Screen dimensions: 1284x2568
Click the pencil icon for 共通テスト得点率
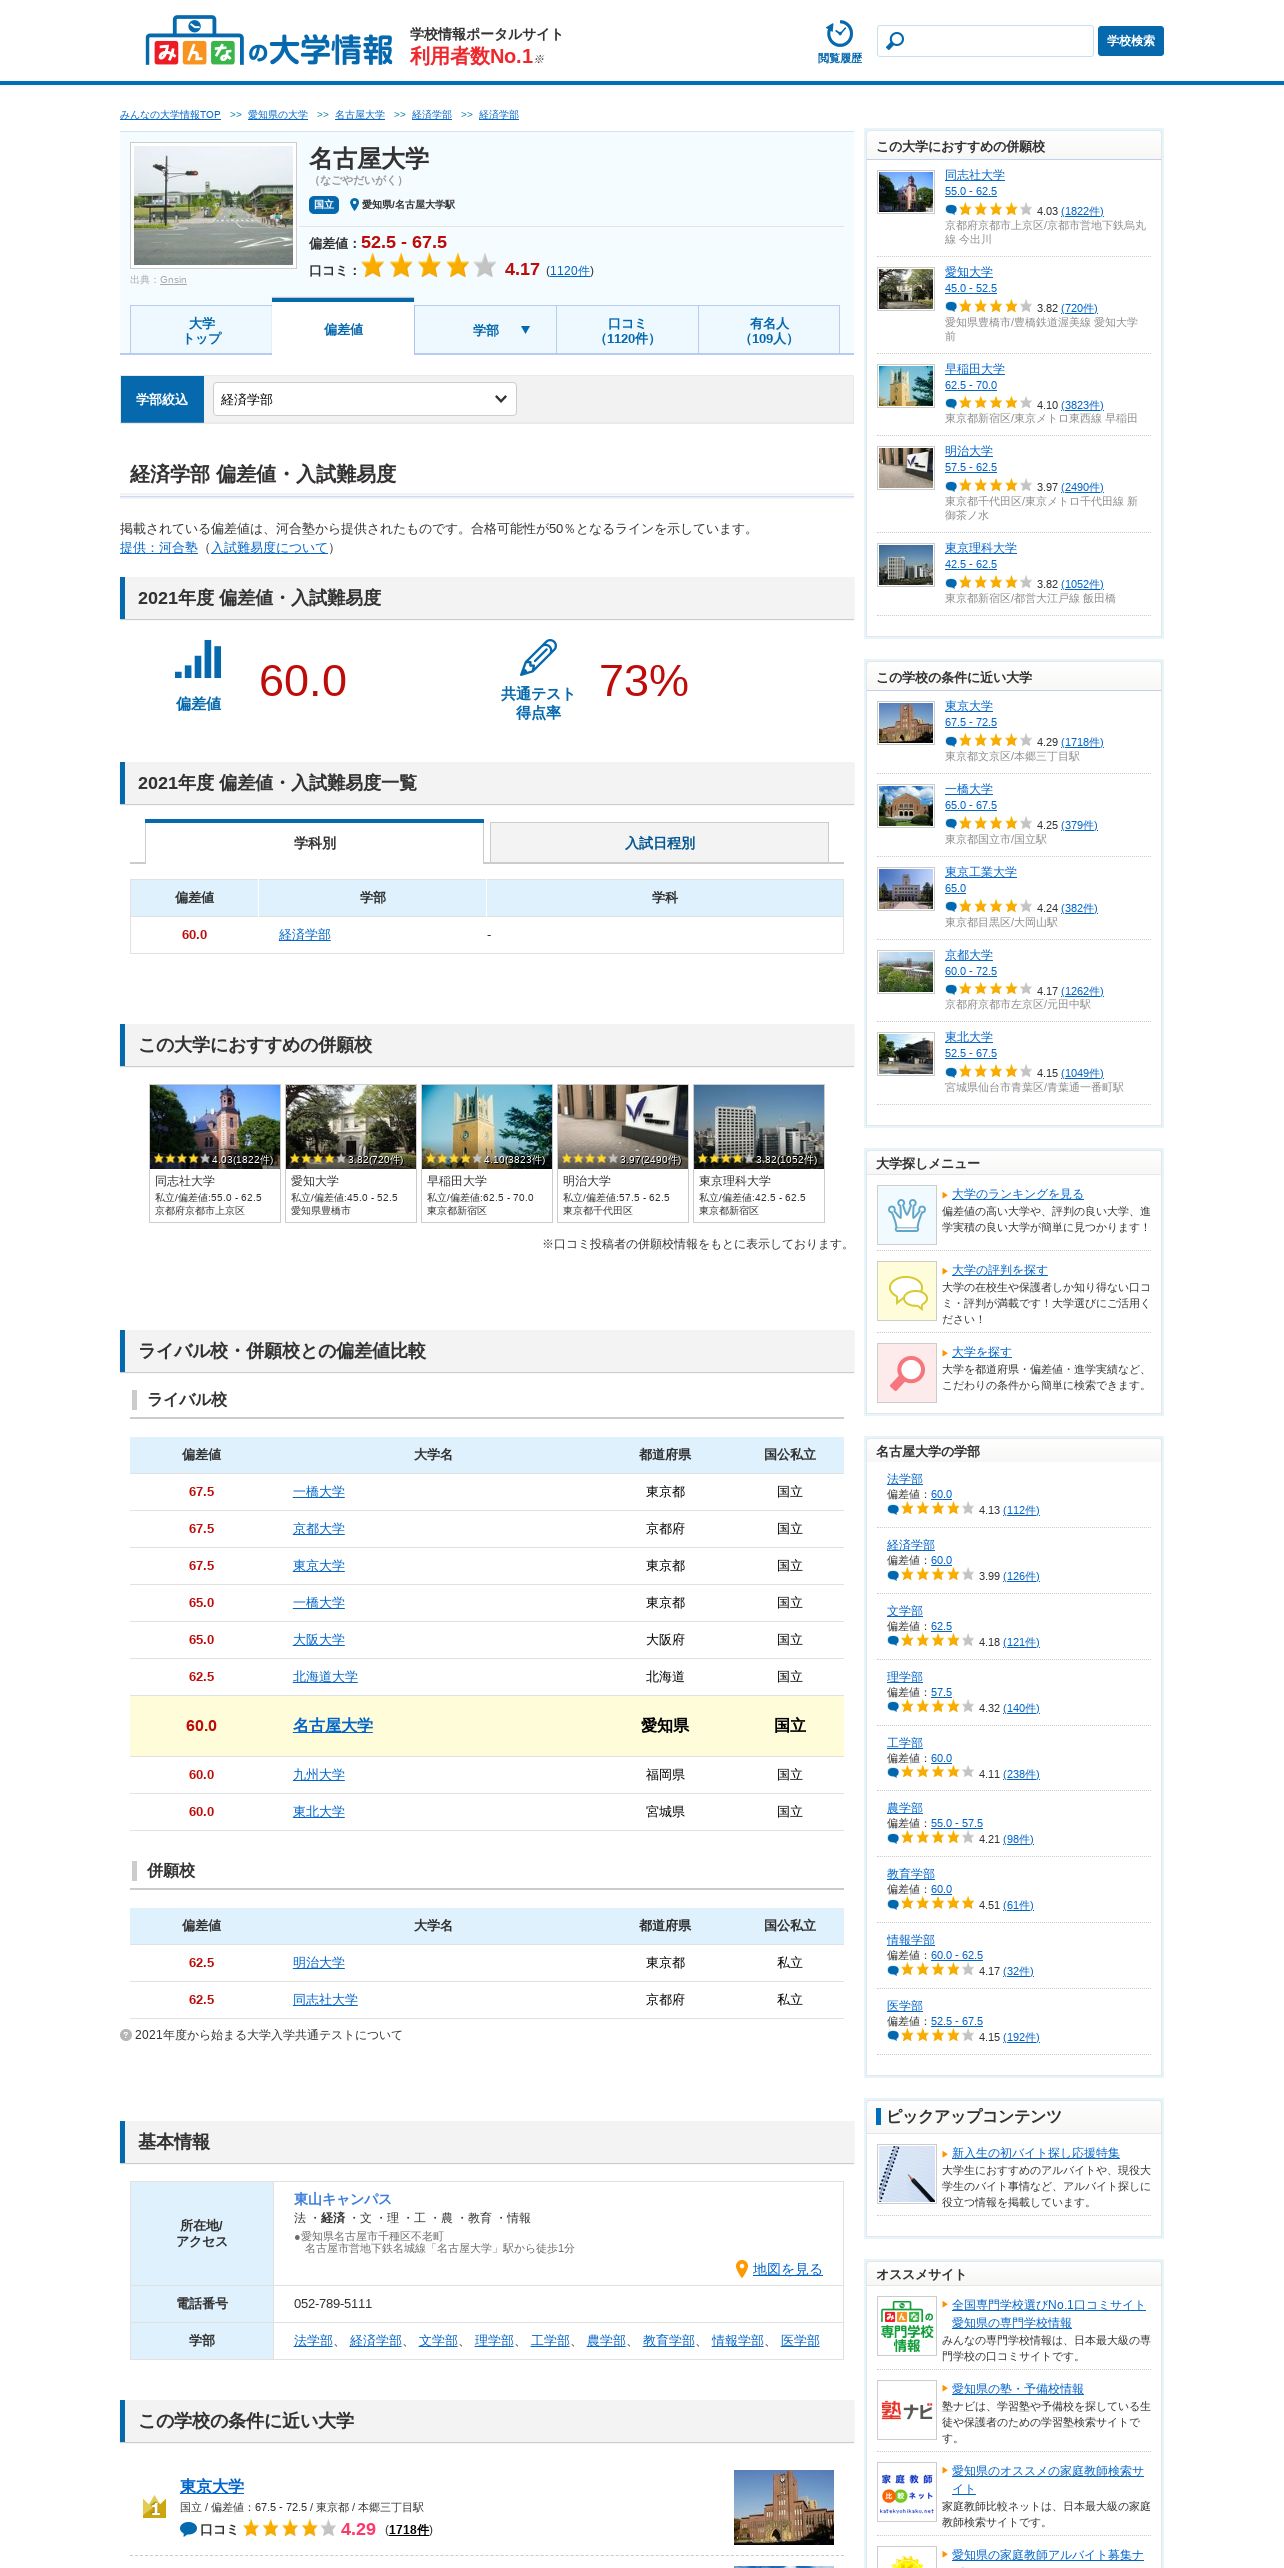[x=538, y=657]
